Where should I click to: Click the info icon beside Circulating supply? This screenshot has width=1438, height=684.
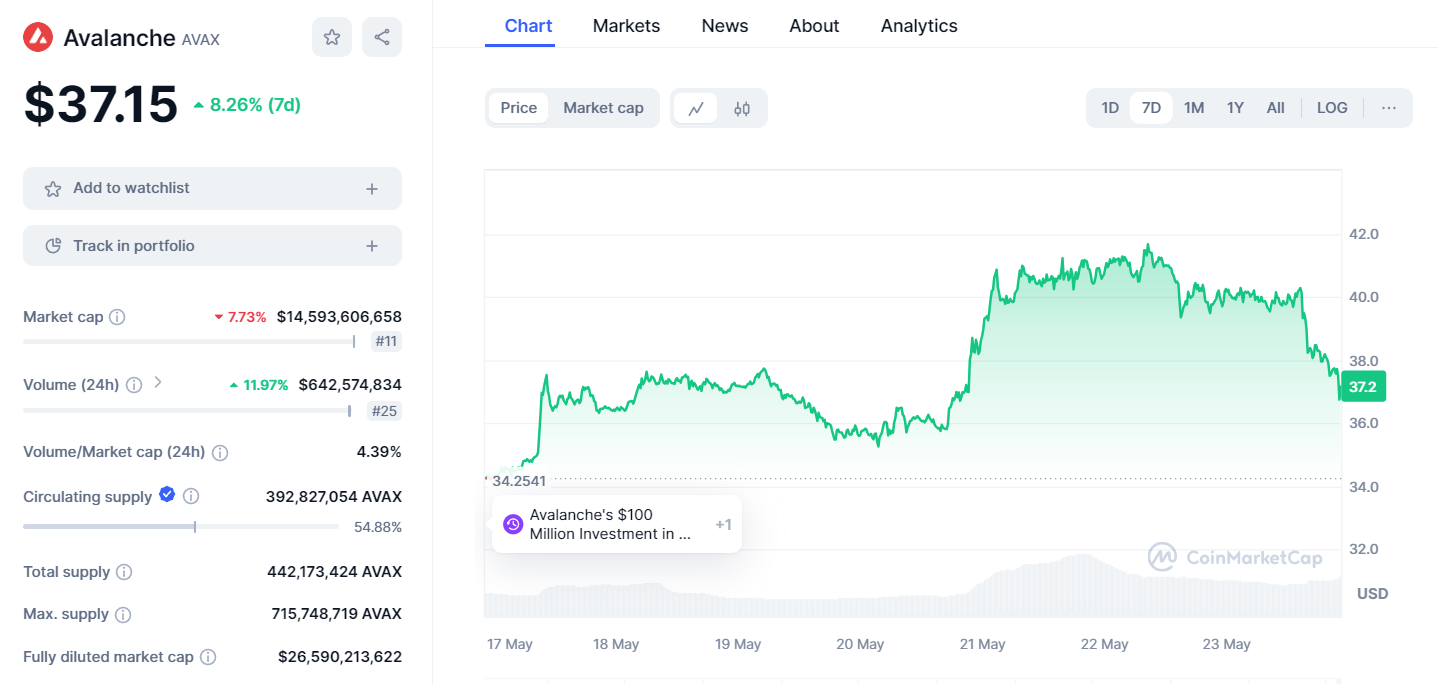(x=191, y=496)
